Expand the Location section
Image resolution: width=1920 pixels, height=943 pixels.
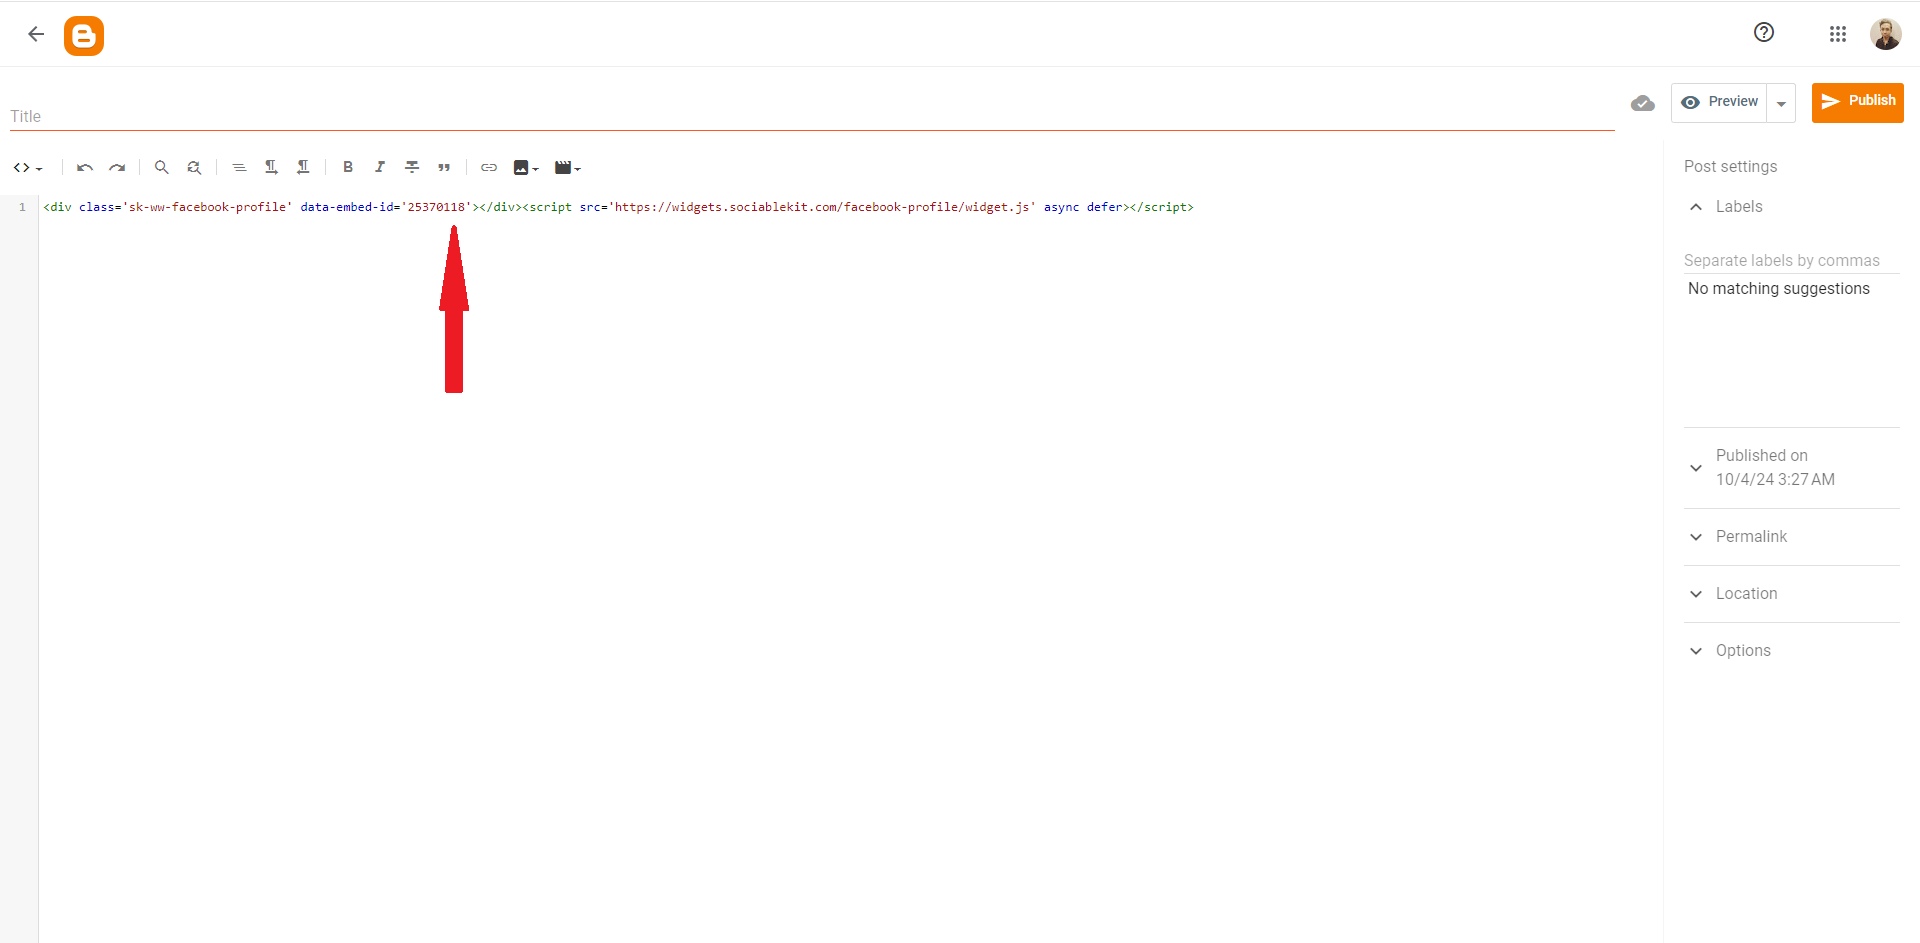1791,594
